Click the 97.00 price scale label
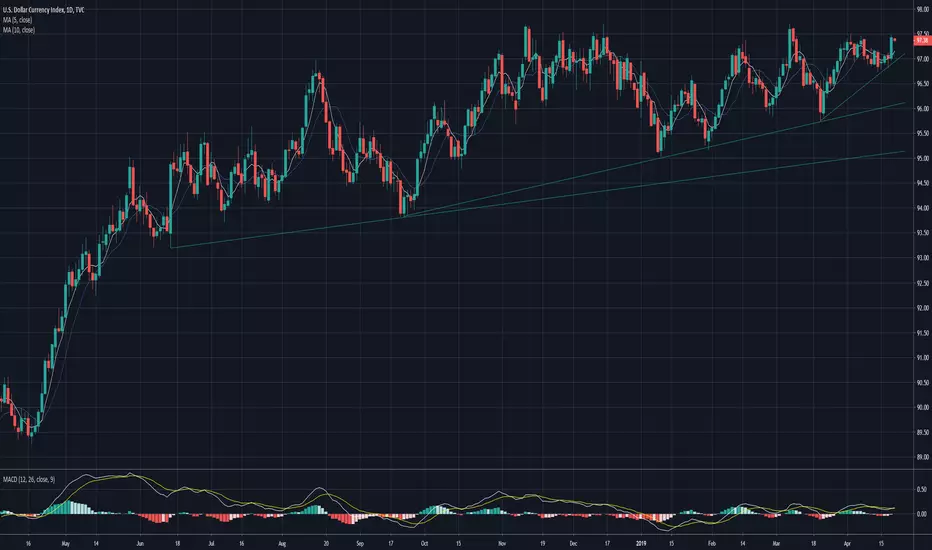 (x=923, y=59)
